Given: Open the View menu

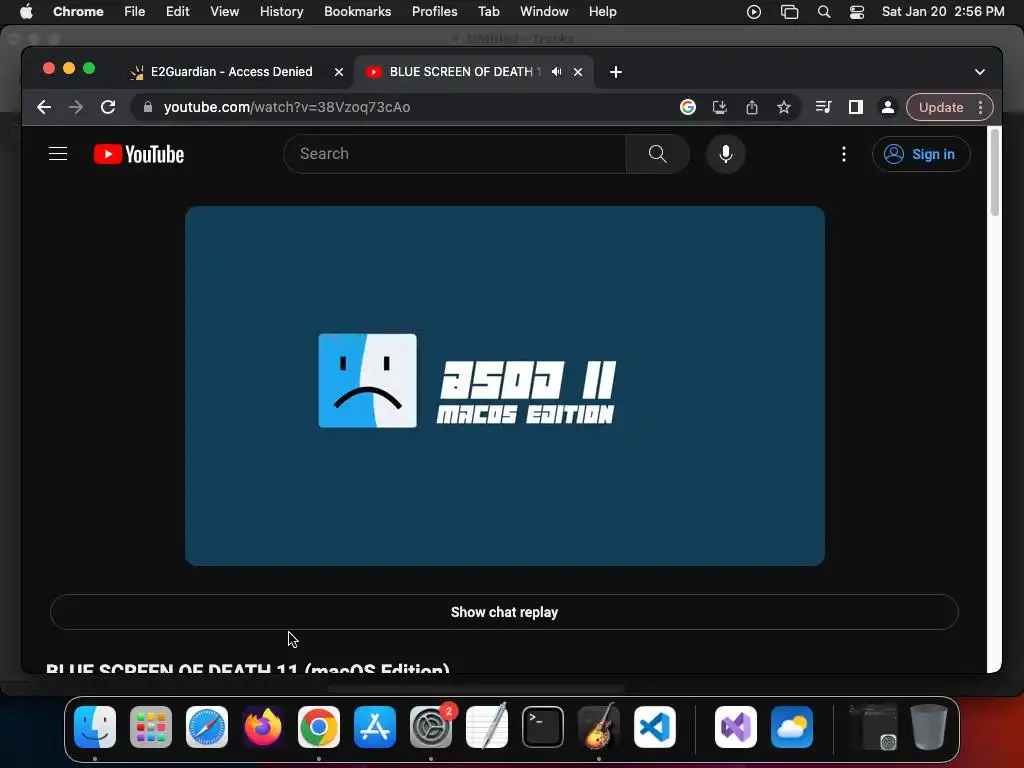Looking at the screenshot, I should (225, 12).
